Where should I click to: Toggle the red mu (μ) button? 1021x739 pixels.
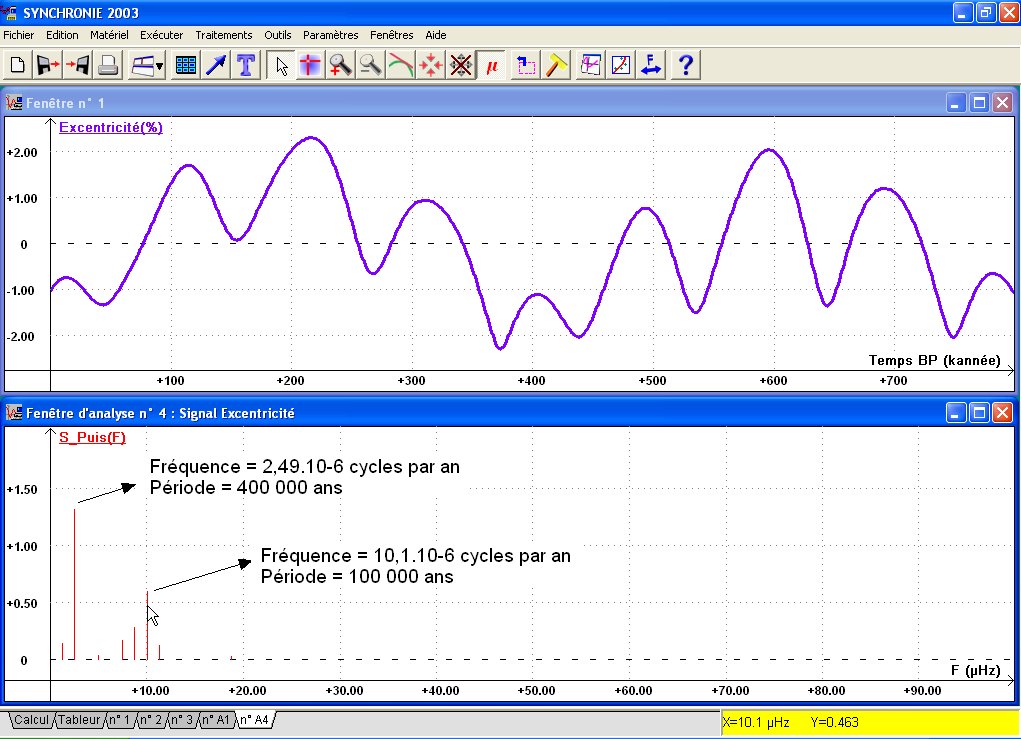[492, 66]
